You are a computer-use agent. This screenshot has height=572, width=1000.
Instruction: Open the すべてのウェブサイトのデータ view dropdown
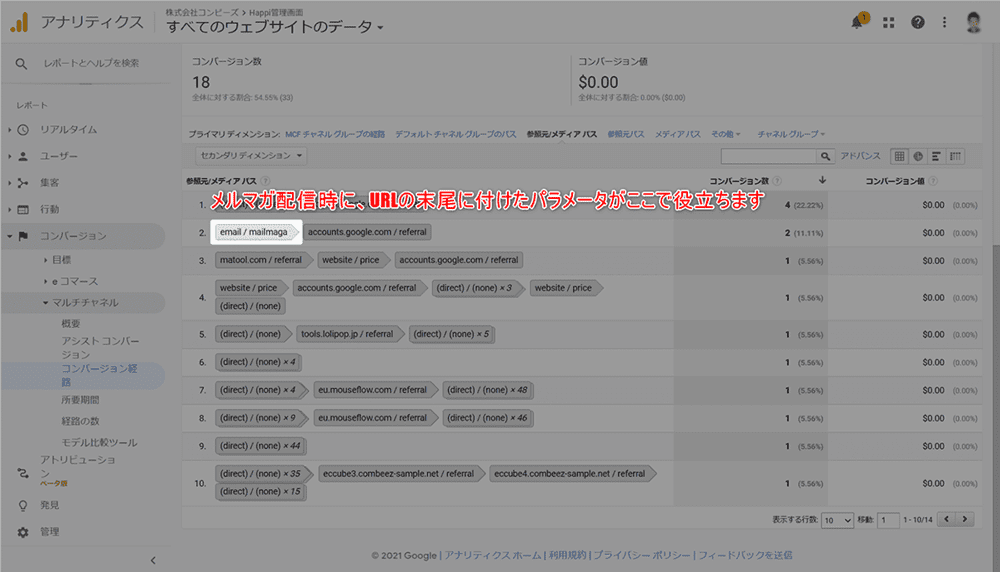[x=275, y=27]
